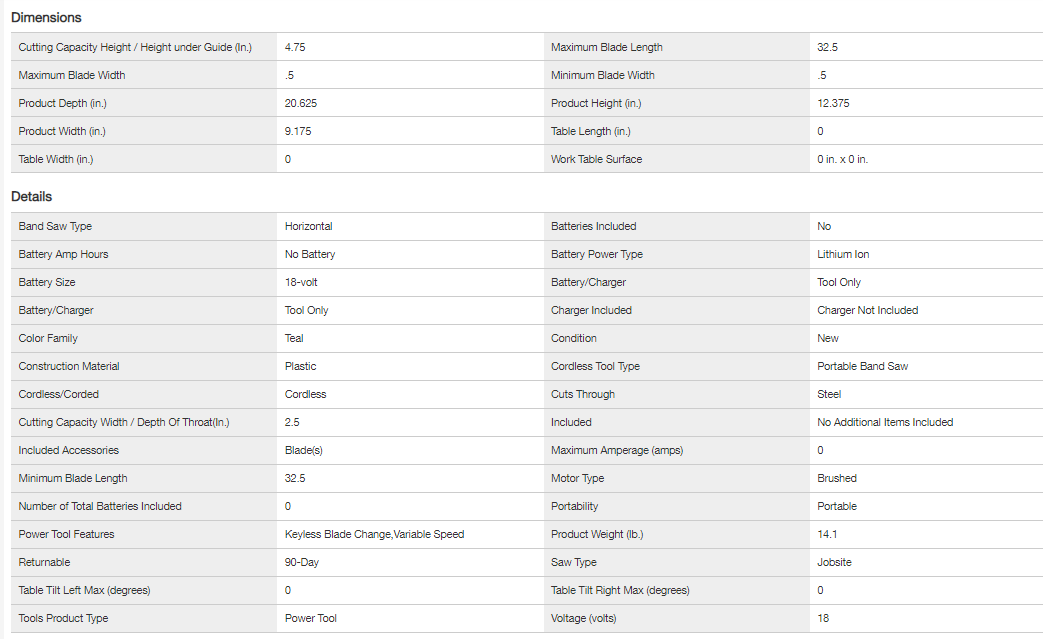This screenshot has height=639, width=1043.
Task: Click the Cuts Through Steel value
Action: click(829, 394)
